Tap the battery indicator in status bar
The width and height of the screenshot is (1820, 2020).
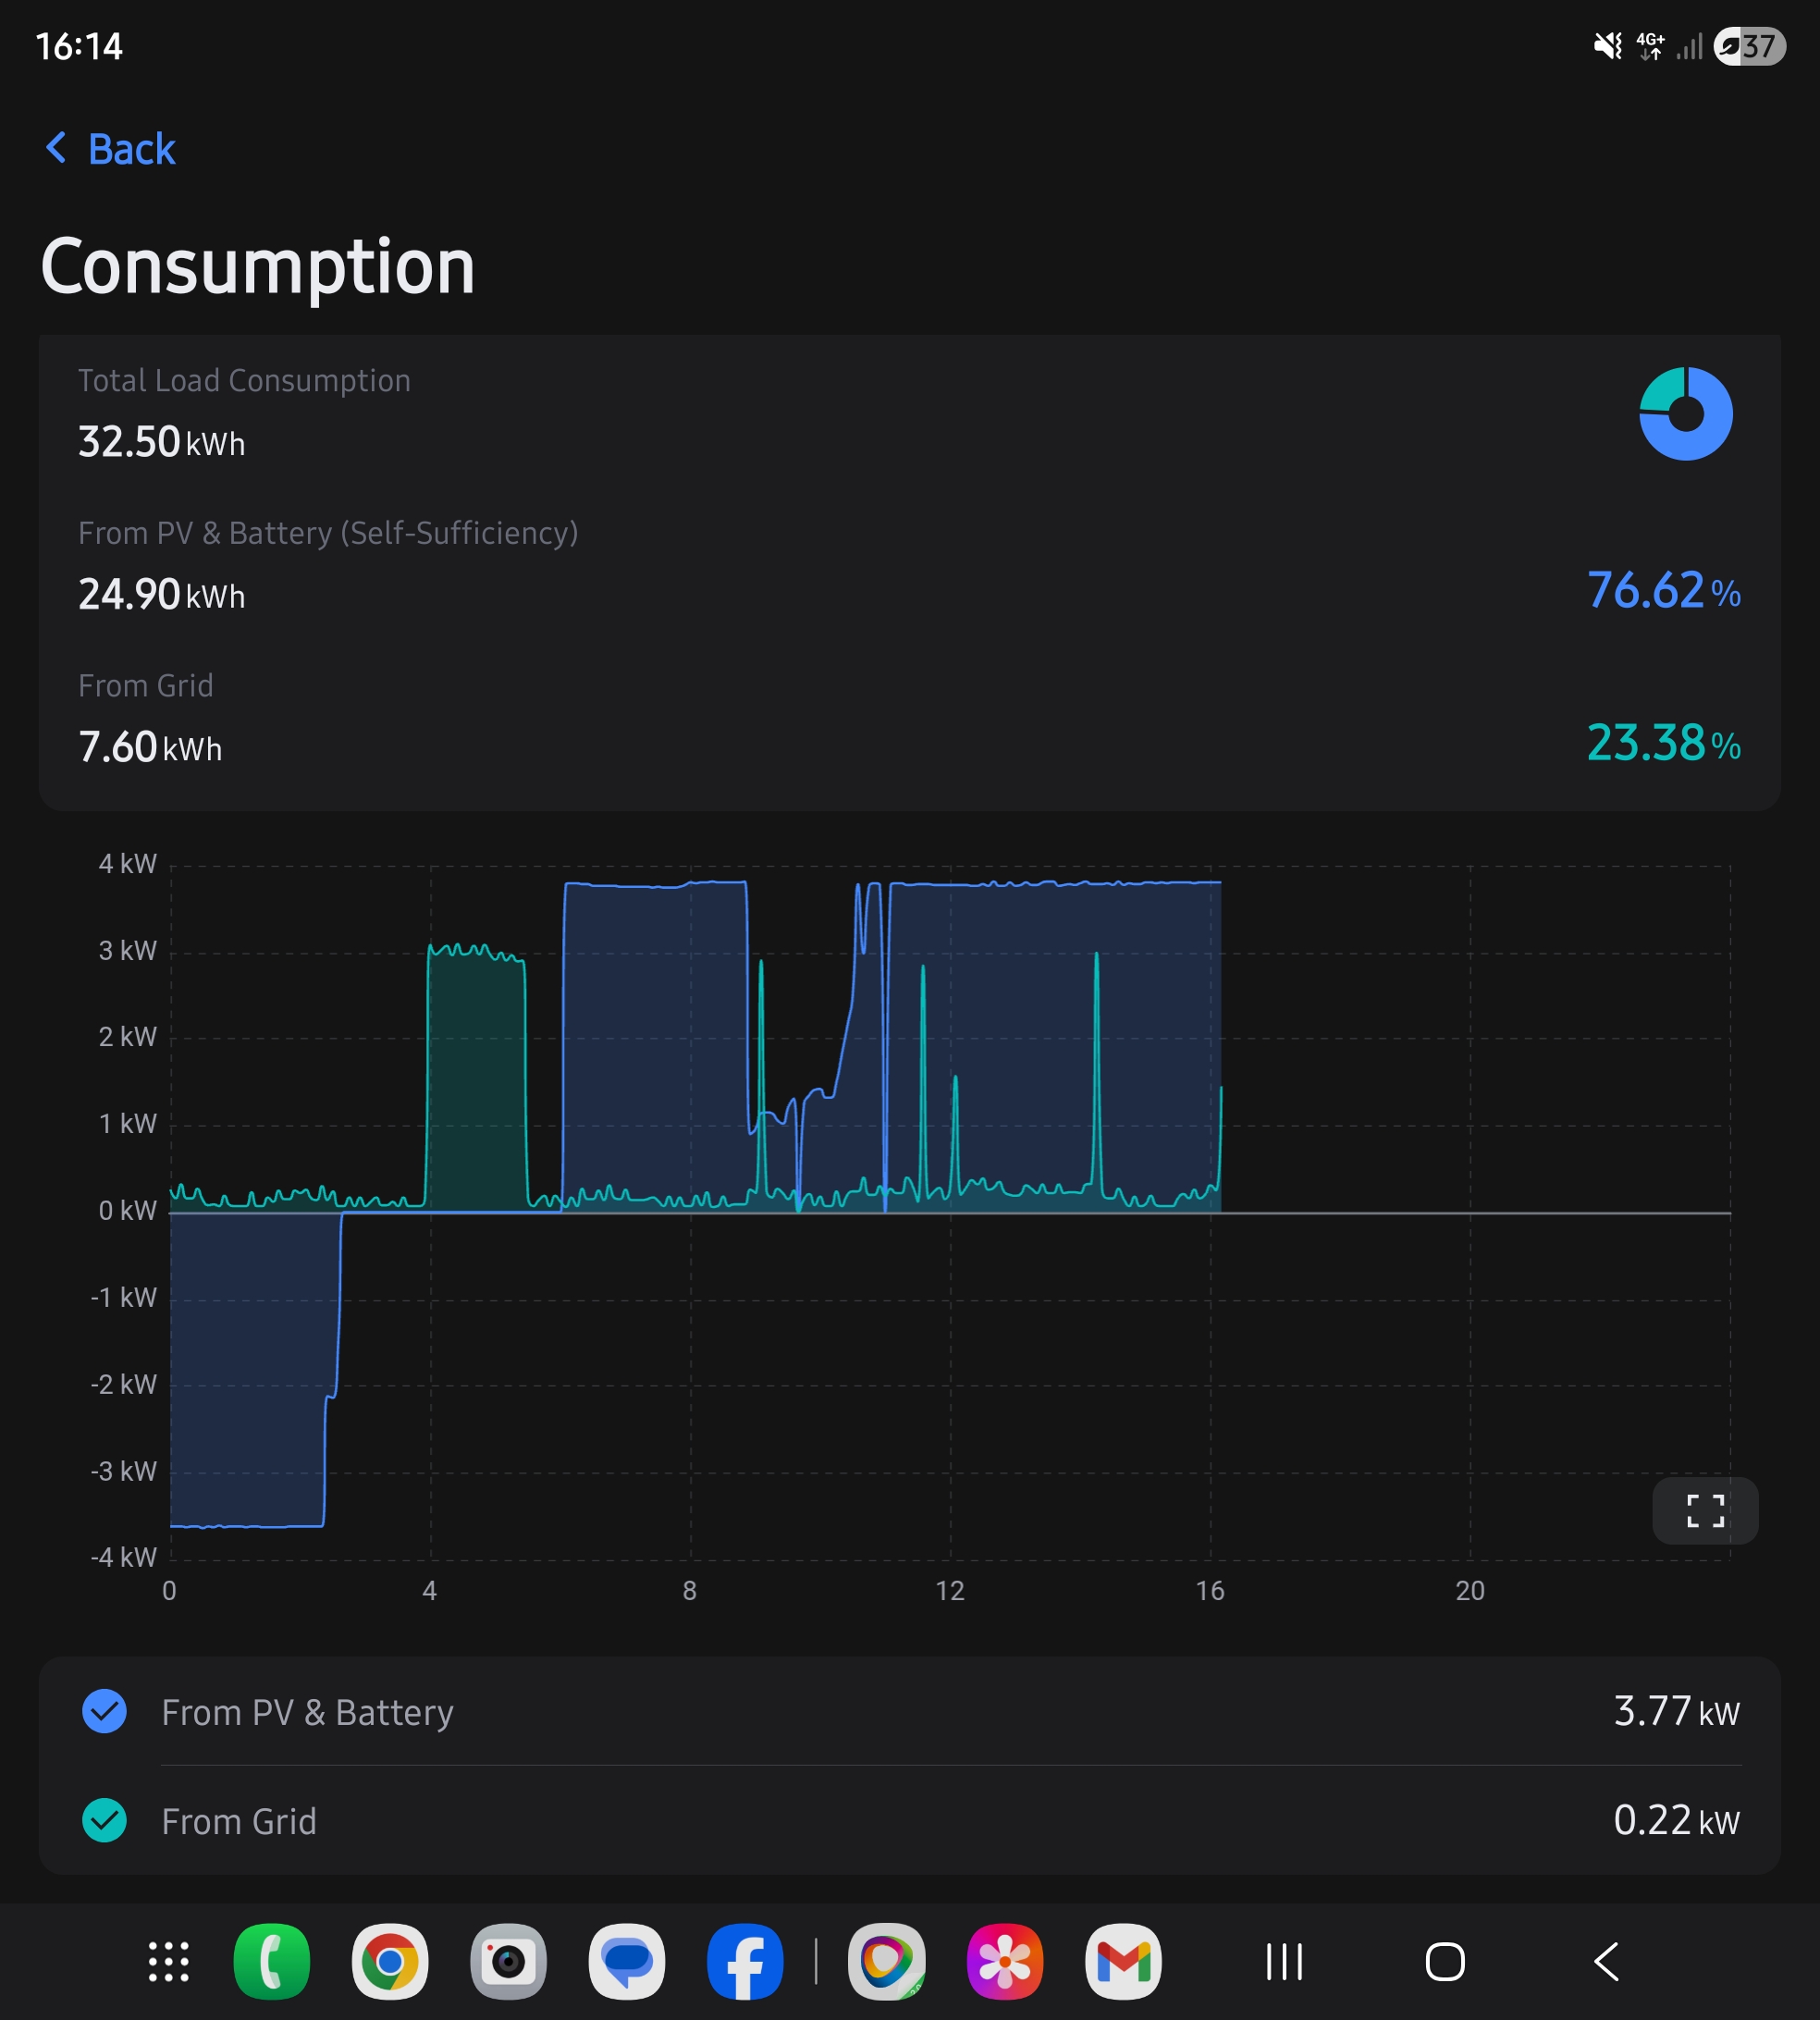[1750, 46]
